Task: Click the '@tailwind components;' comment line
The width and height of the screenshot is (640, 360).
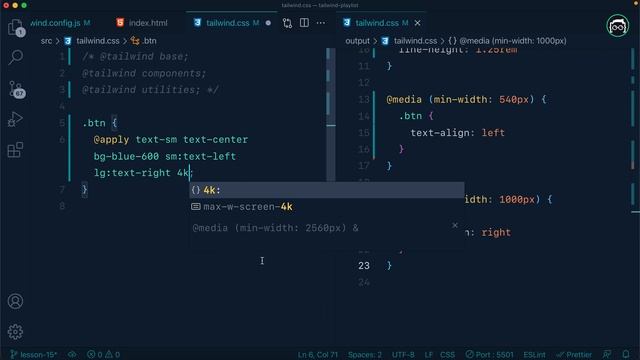Action: [x=144, y=73]
